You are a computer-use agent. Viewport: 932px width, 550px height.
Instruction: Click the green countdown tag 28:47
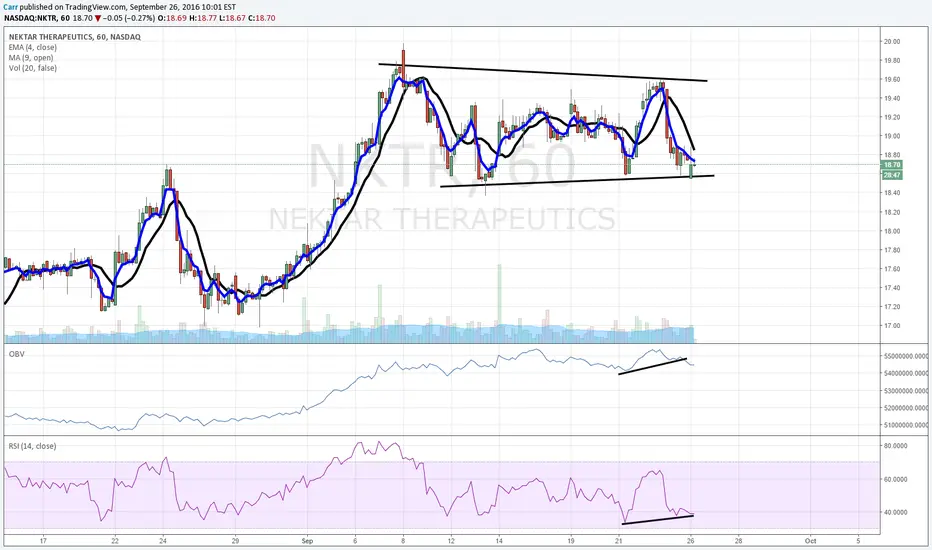click(x=892, y=175)
